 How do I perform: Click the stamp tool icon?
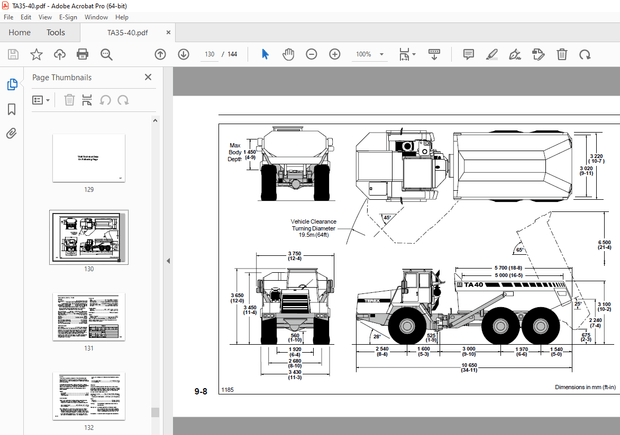click(538, 54)
